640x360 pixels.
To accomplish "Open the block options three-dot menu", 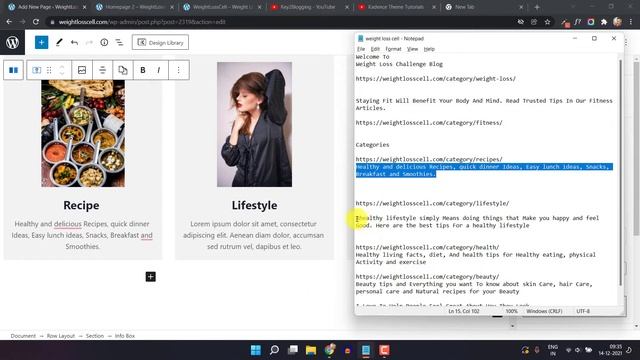I will pos(178,70).
